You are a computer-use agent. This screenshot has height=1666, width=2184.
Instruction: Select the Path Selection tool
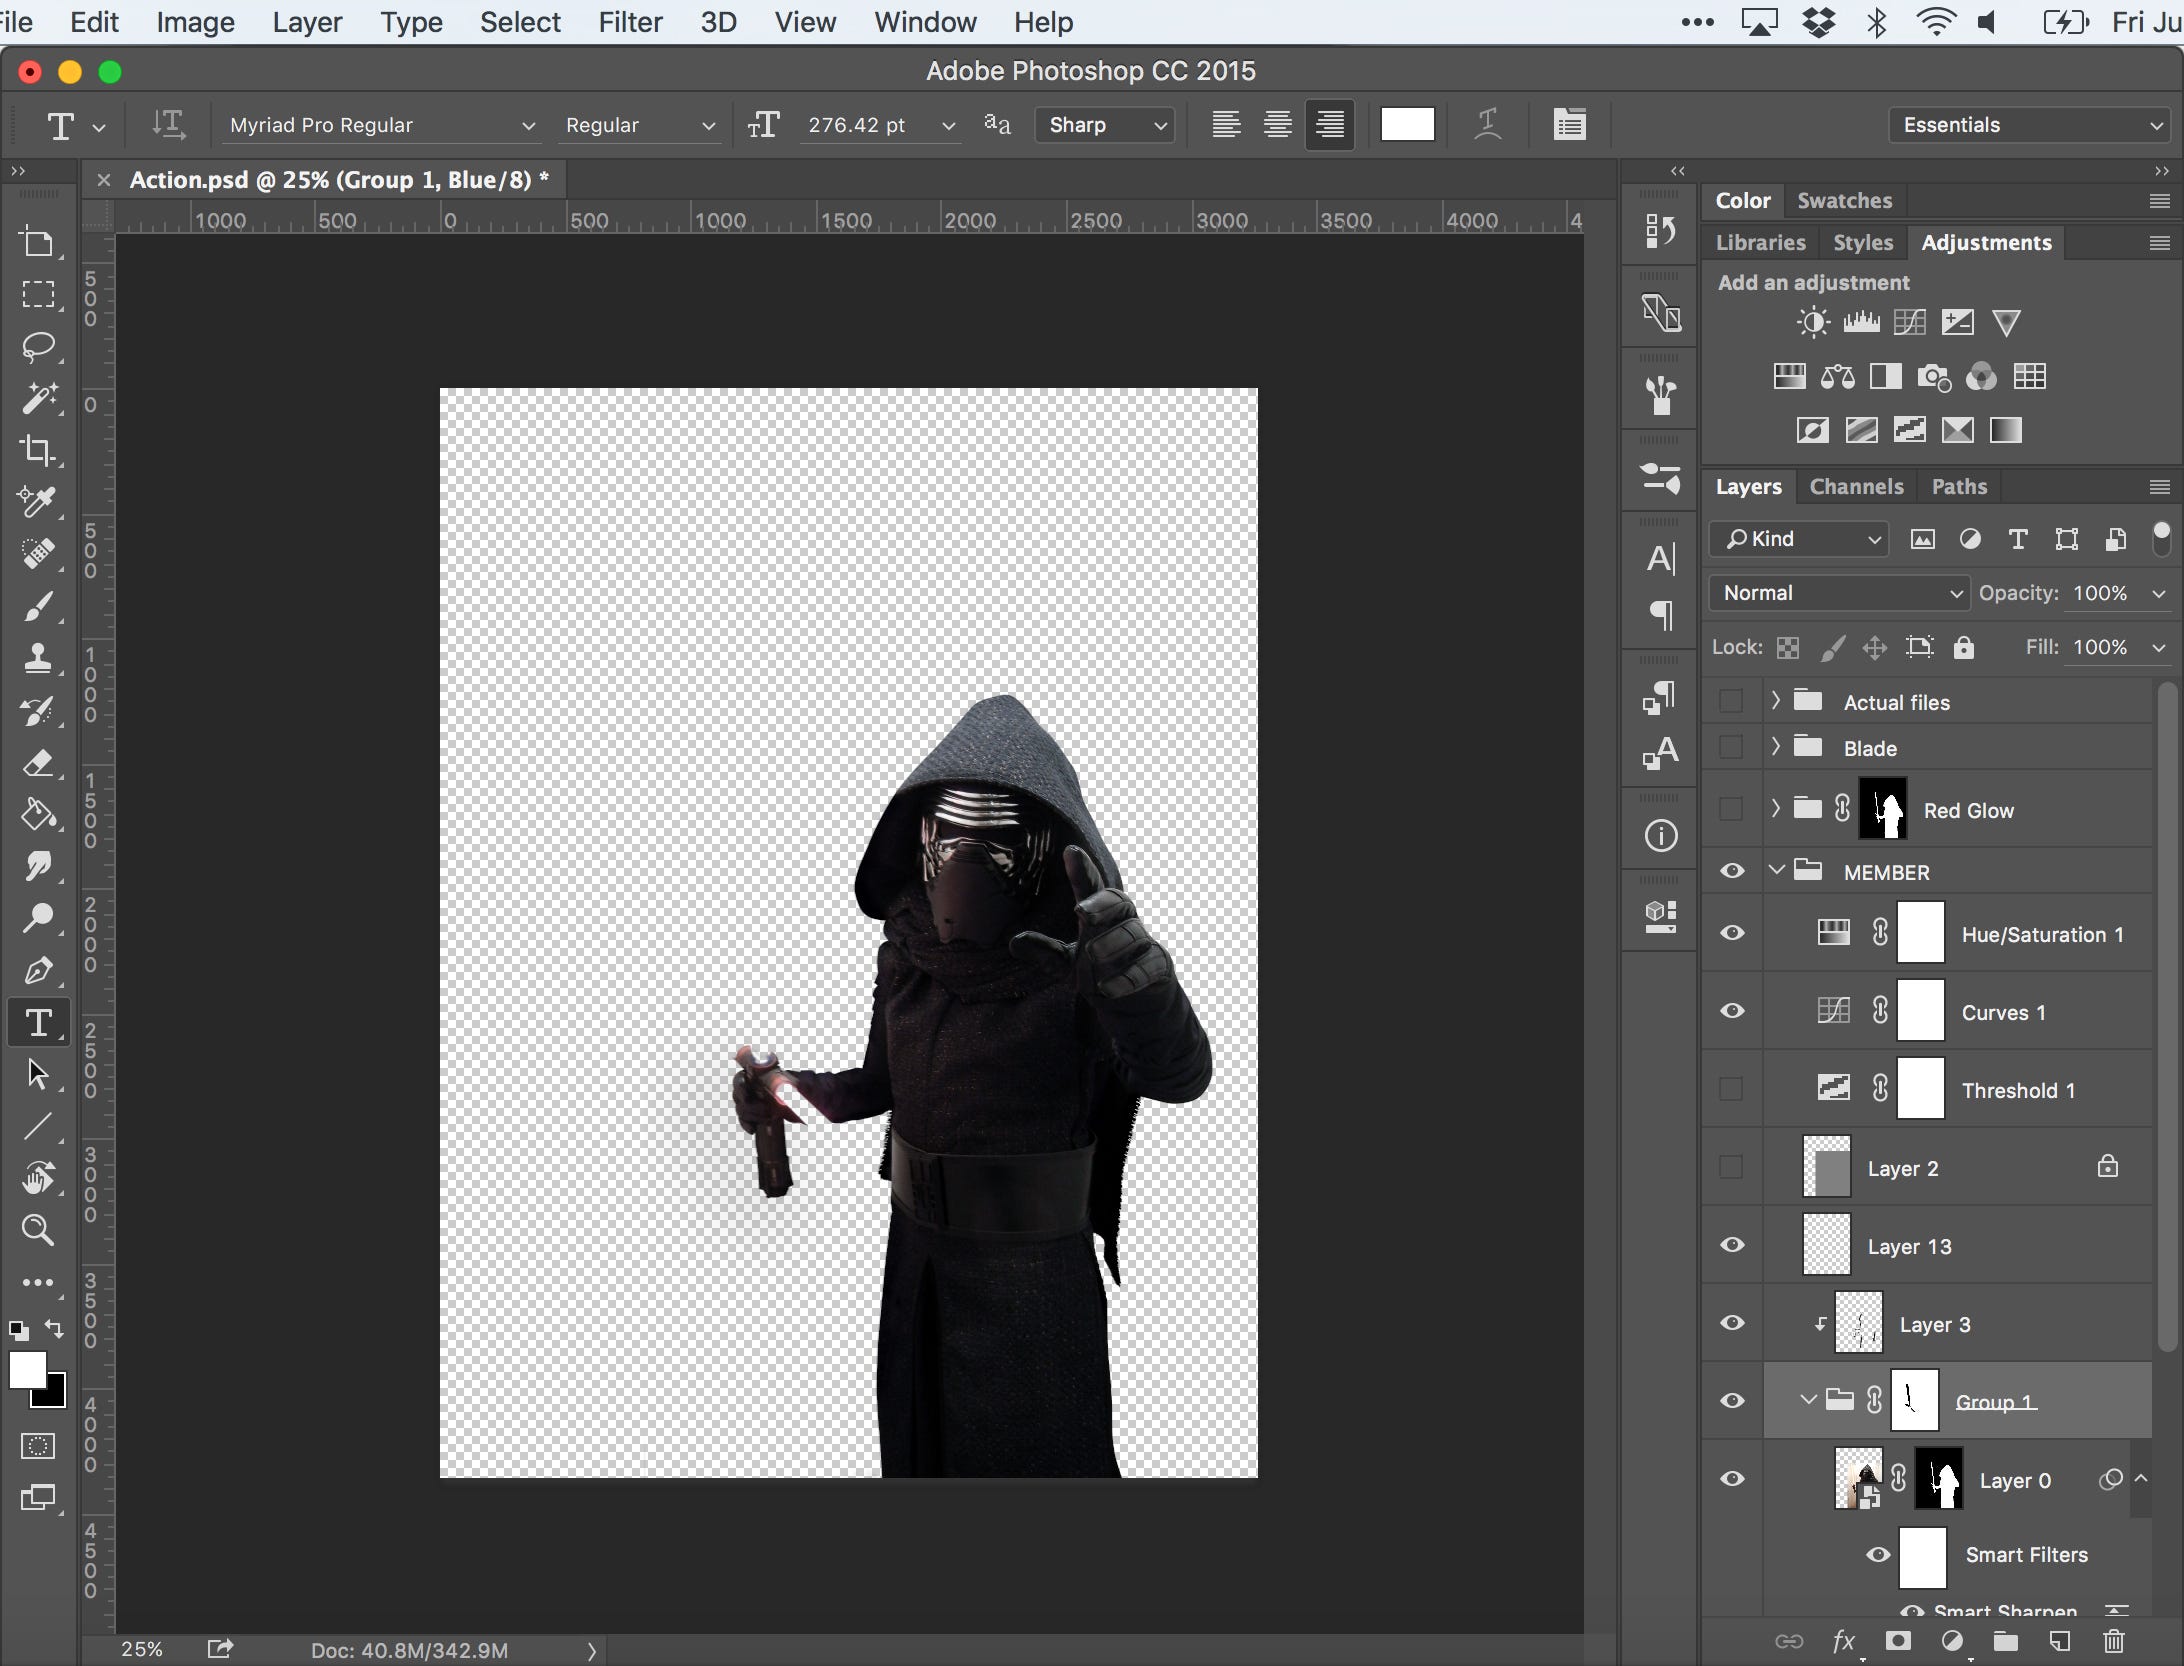tap(38, 1074)
